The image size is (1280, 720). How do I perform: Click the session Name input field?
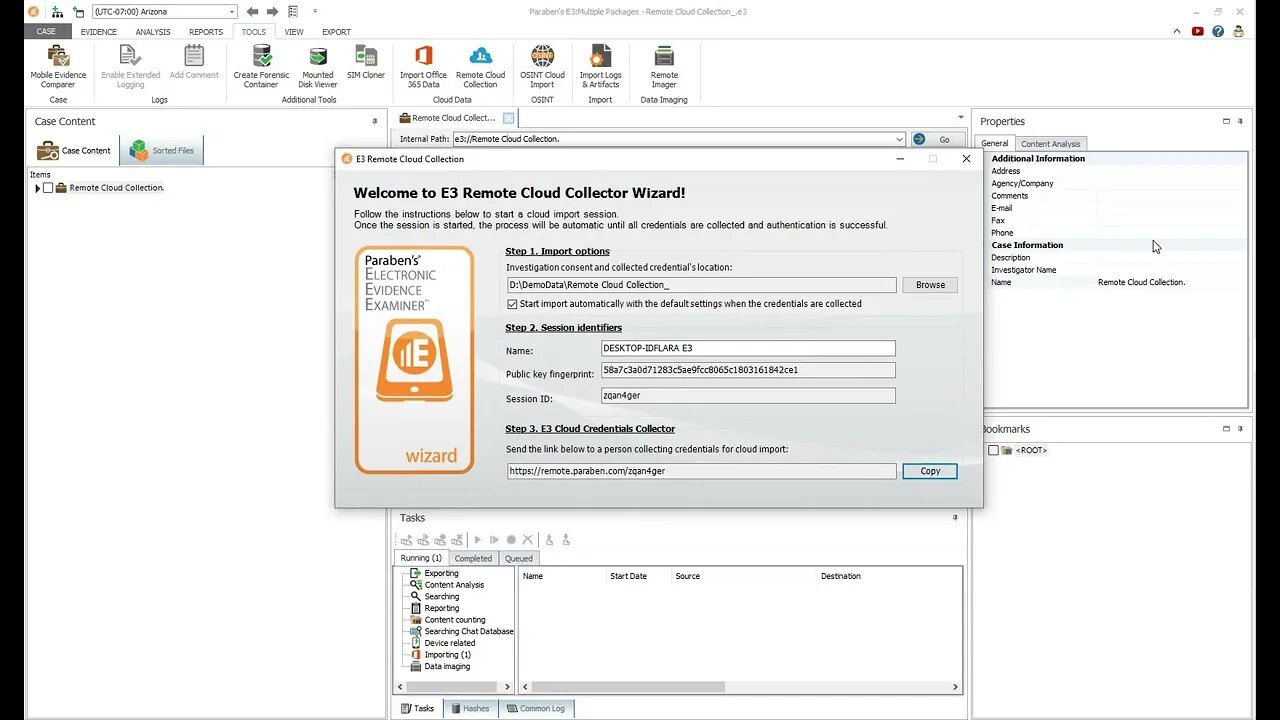tap(748, 348)
